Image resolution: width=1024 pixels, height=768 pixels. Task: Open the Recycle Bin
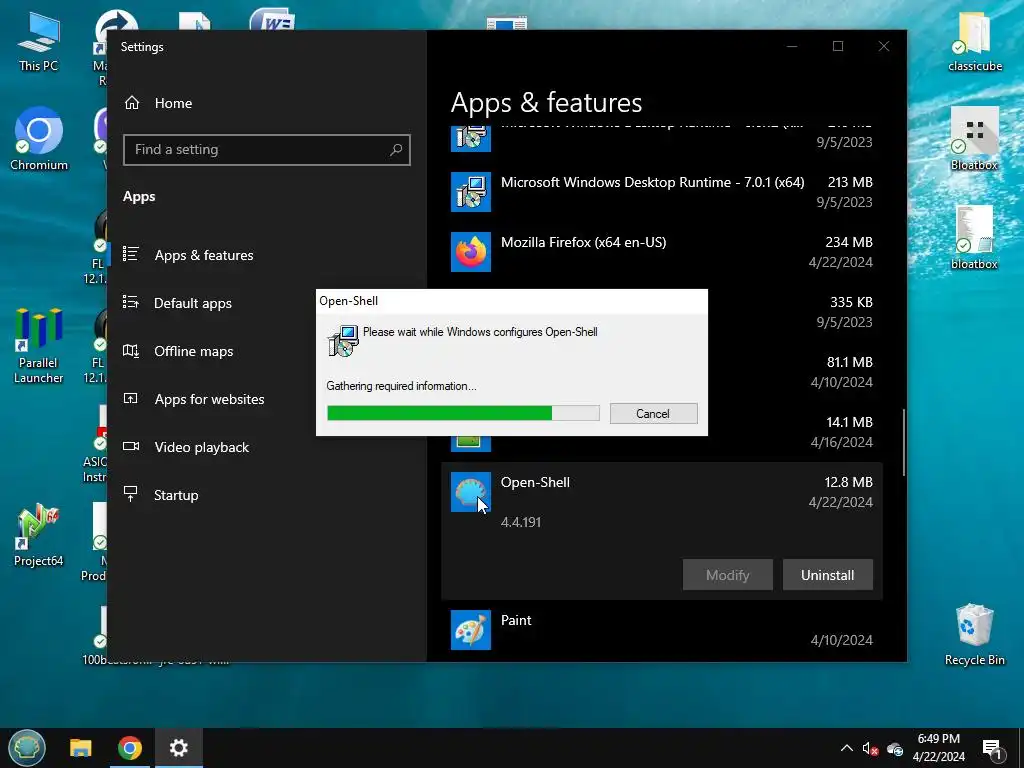[x=974, y=635]
